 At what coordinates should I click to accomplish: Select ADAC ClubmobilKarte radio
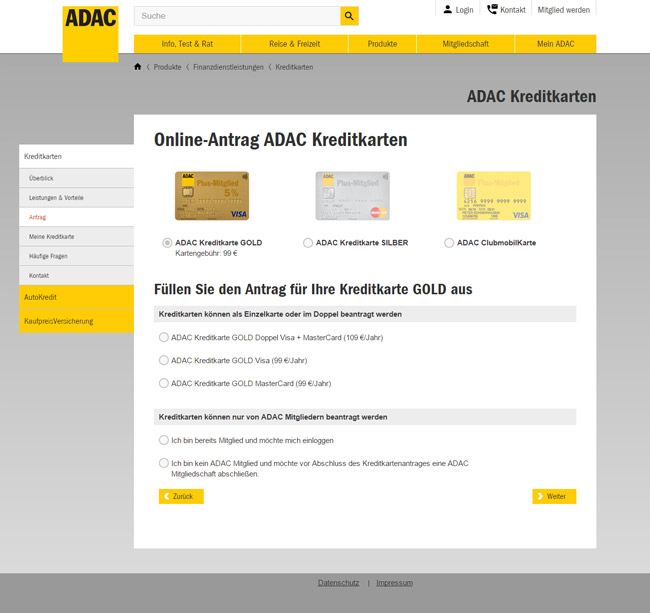pos(449,243)
